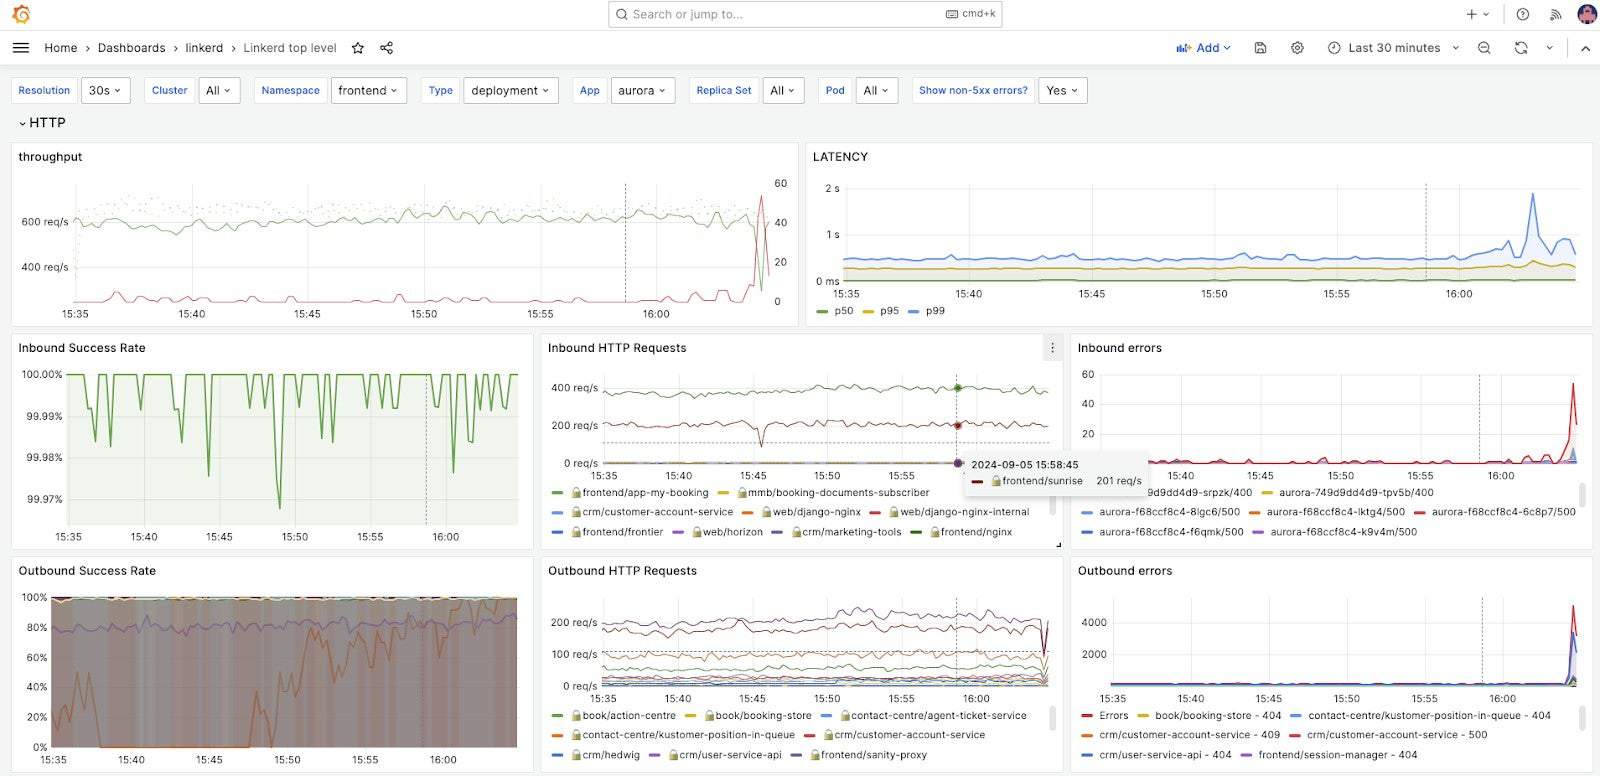The image size is (1600, 776).
Task: Open the hamburger navigation menu
Action: (x=21, y=48)
